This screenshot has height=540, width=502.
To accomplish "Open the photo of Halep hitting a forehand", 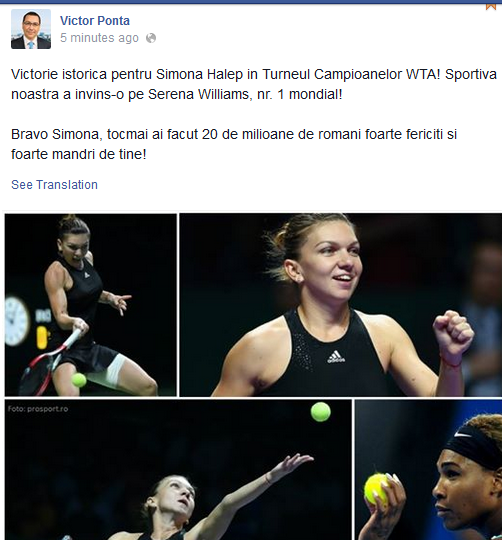I will pyautogui.click(x=91, y=305).
